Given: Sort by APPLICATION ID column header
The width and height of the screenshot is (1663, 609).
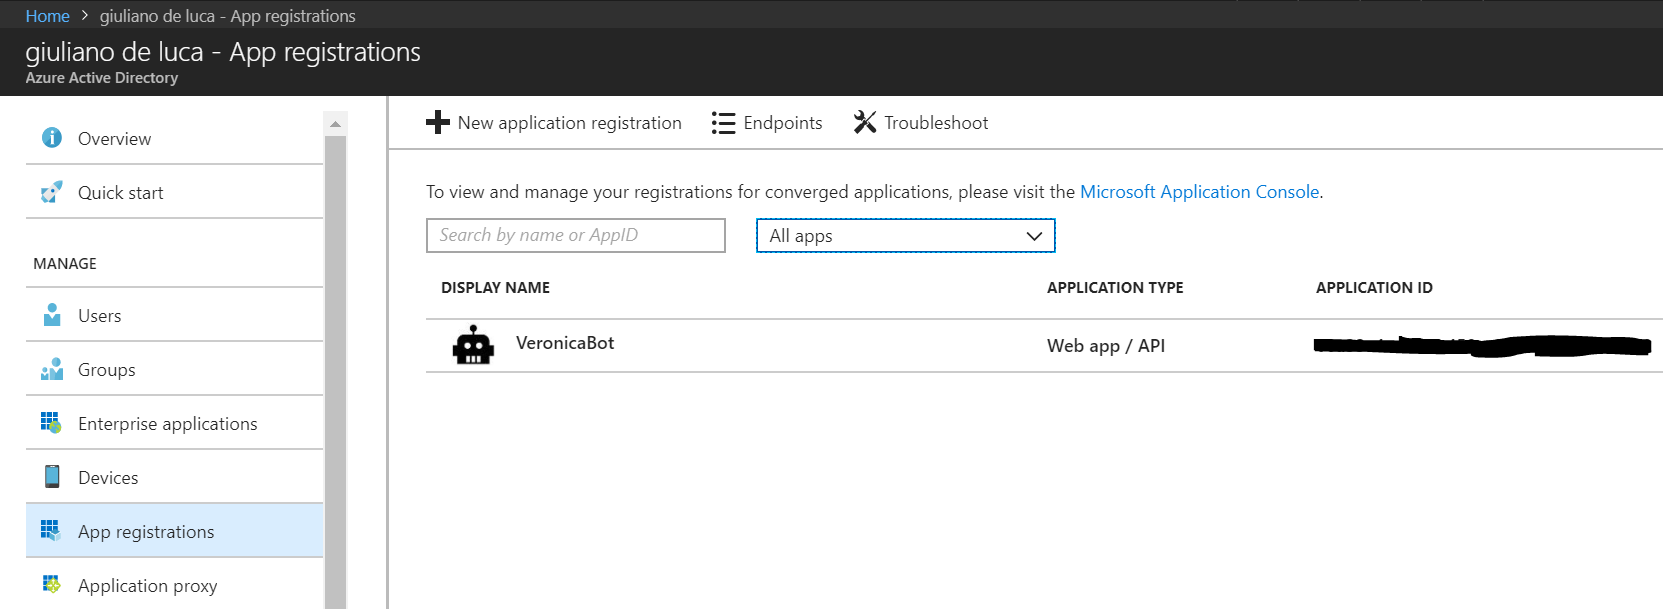Looking at the screenshot, I should (x=1374, y=288).
